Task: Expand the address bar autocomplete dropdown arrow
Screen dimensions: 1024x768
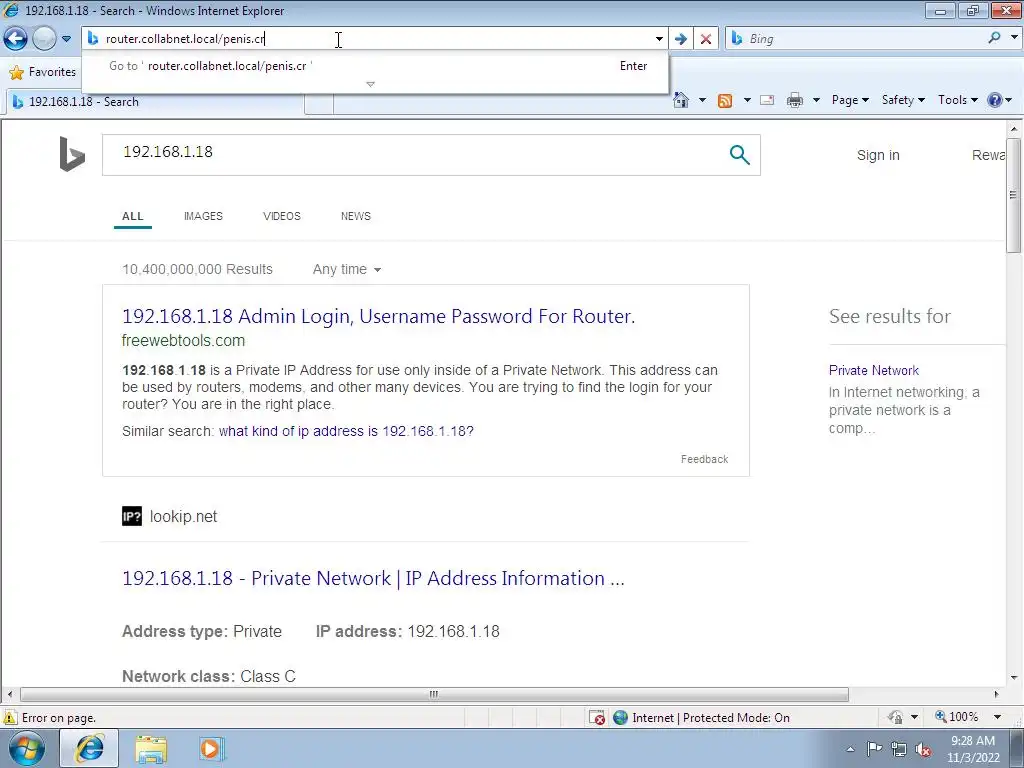Action: click(659, 39)
